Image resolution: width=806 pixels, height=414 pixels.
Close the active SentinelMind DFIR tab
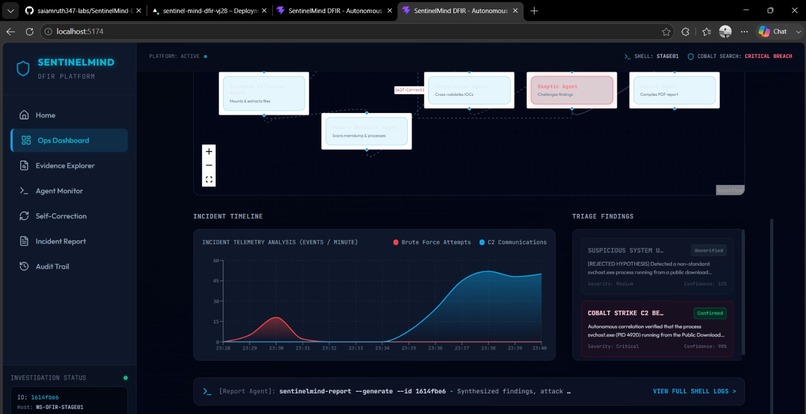click(515, 10)
